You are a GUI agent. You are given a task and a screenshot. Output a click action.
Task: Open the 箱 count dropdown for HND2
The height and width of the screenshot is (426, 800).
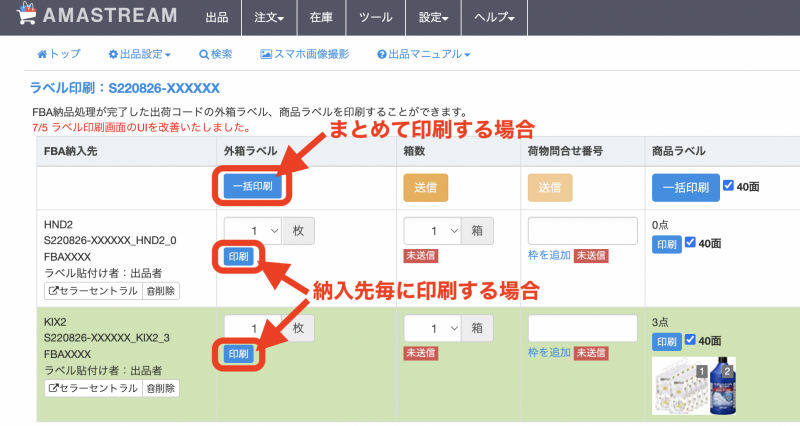tap(433, 231)
